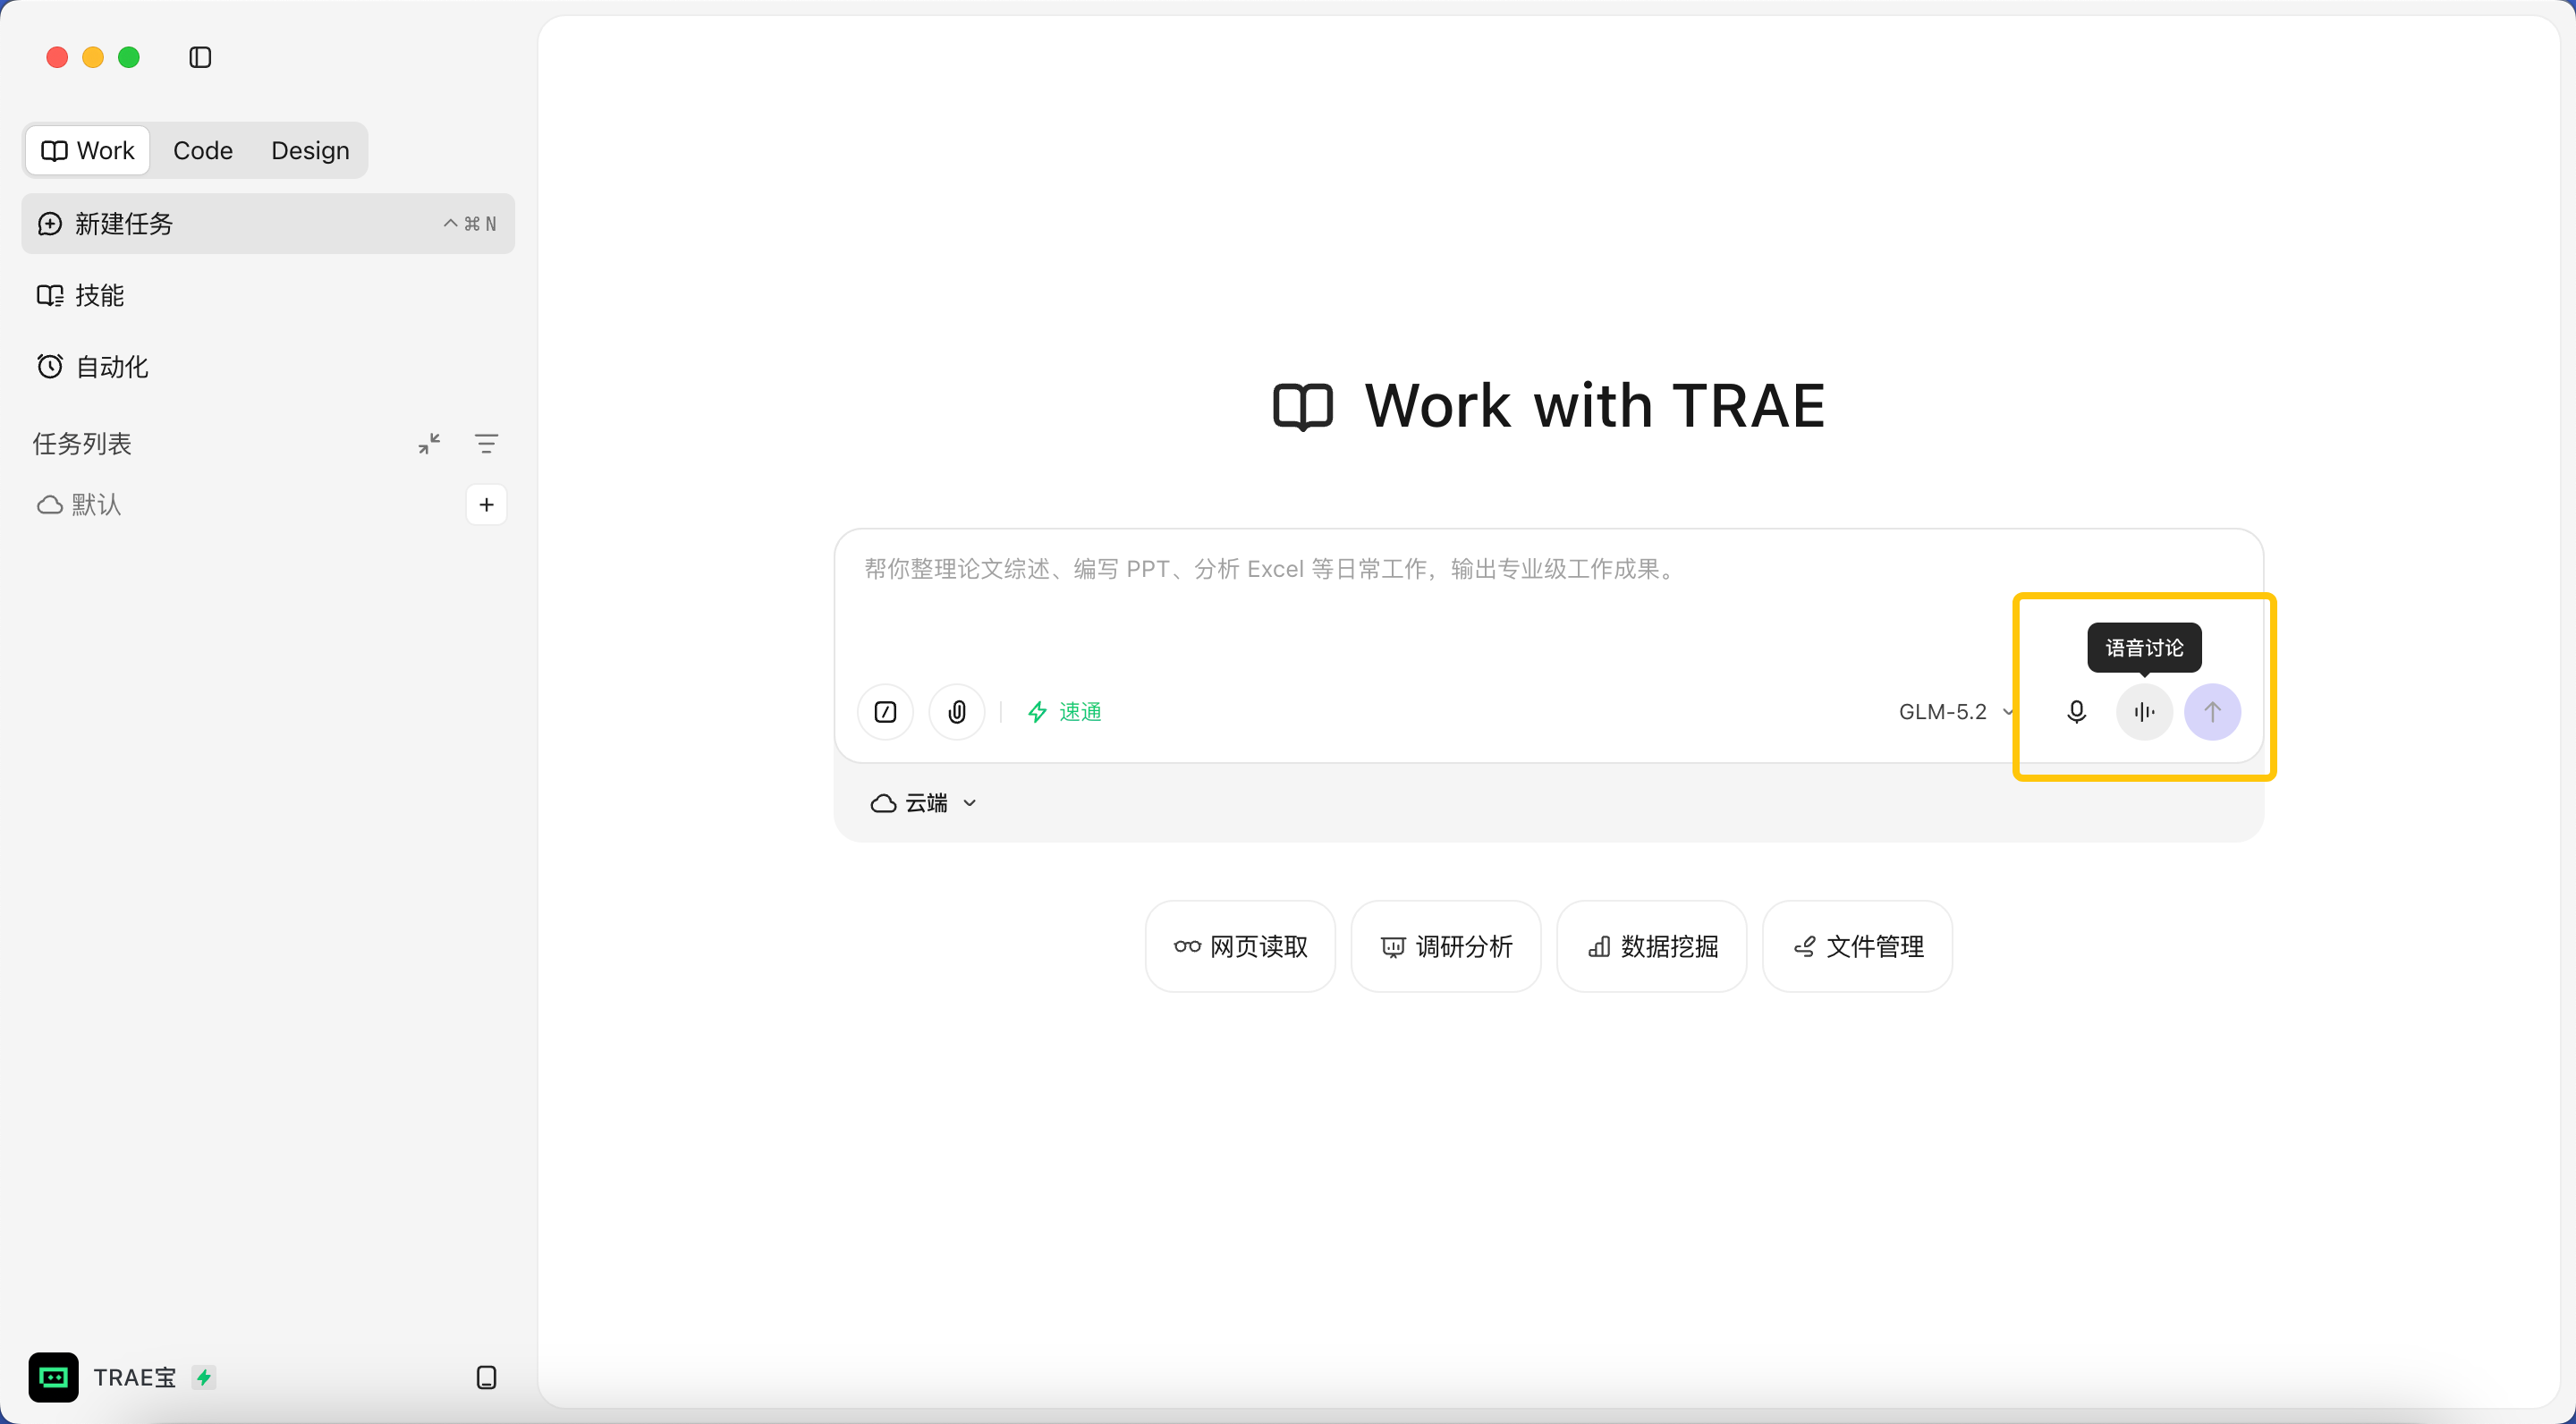This screenshot has height=1424, width=2576.
Task: Click 新建任务 to create a new task
Action: [x=268, y=223]
